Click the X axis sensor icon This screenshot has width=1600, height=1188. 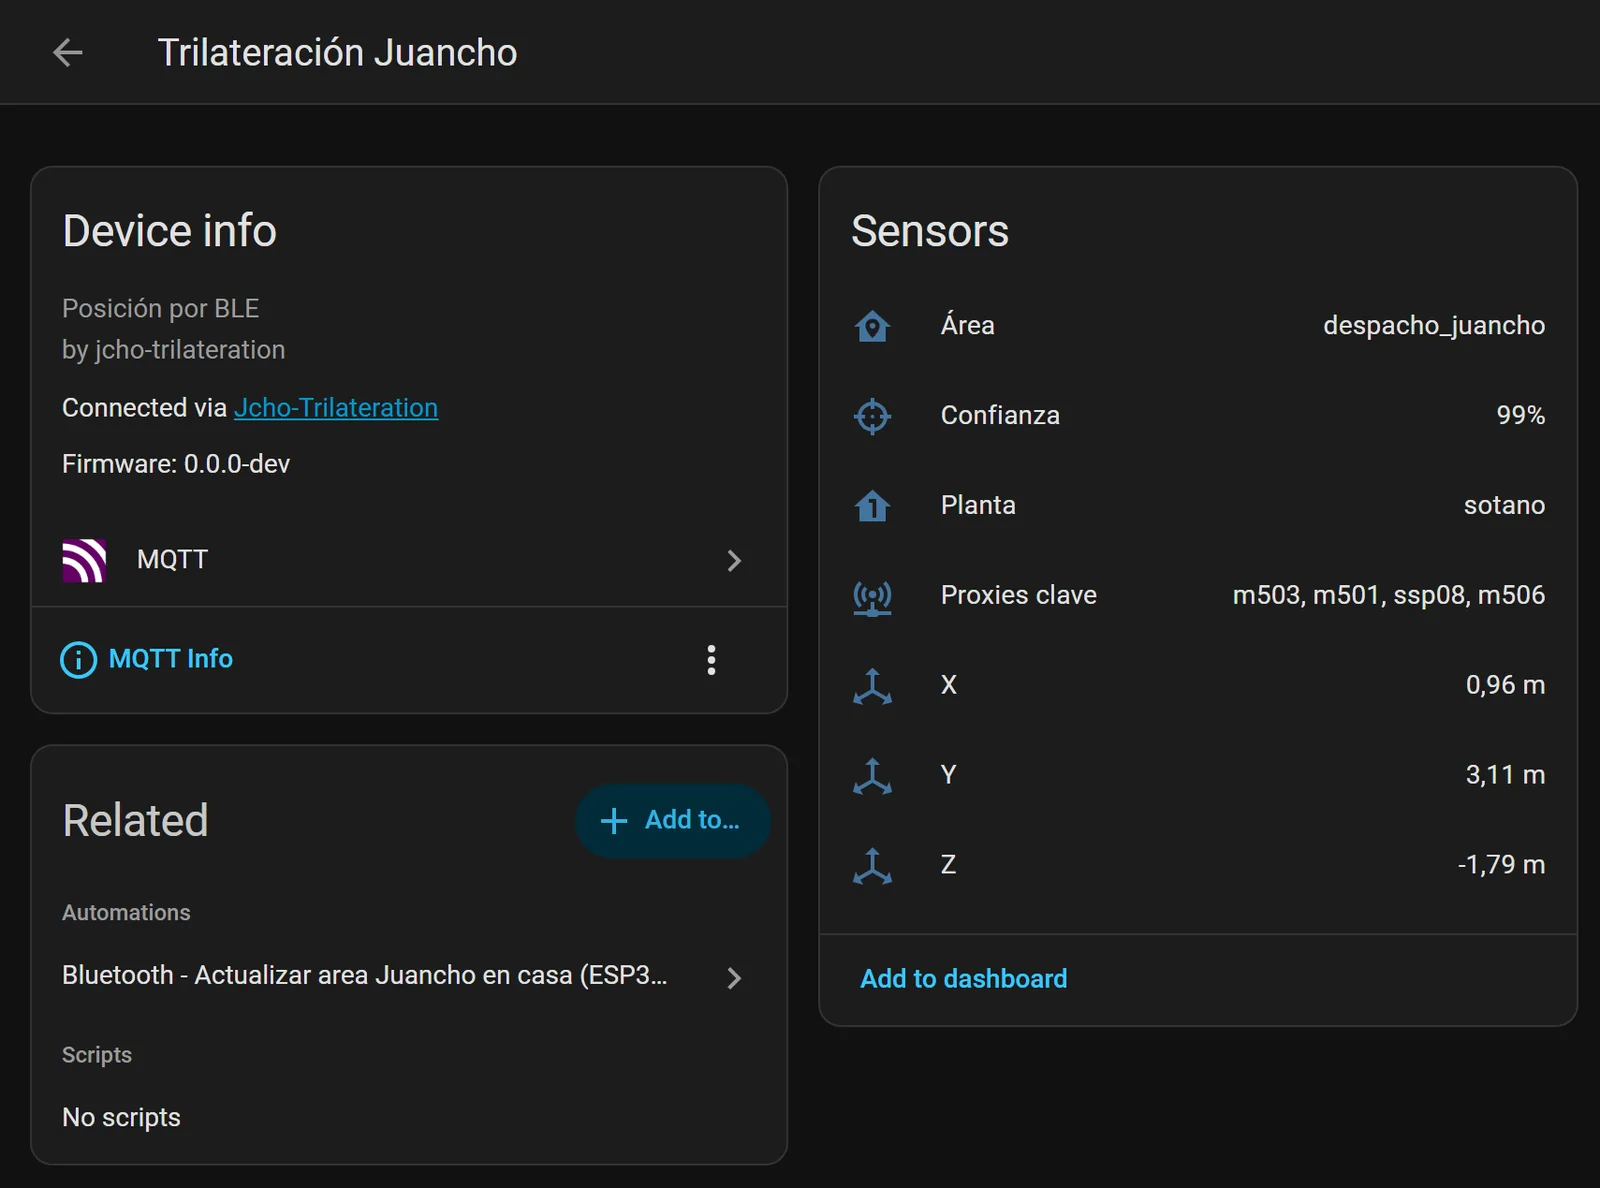872,686
